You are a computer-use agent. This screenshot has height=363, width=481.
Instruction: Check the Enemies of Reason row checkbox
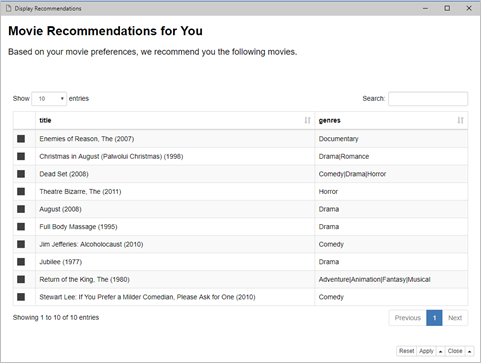(x=21, y=139)
